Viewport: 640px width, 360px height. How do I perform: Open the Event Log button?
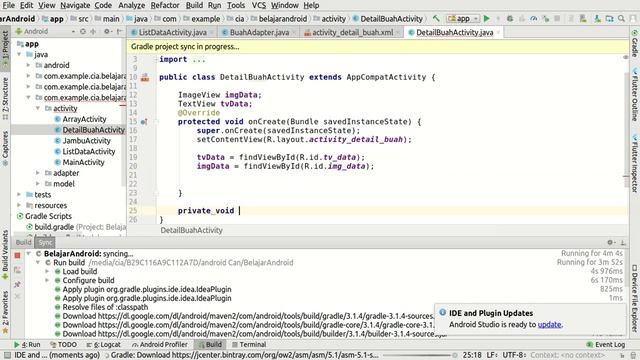click(x=606, y=344)
